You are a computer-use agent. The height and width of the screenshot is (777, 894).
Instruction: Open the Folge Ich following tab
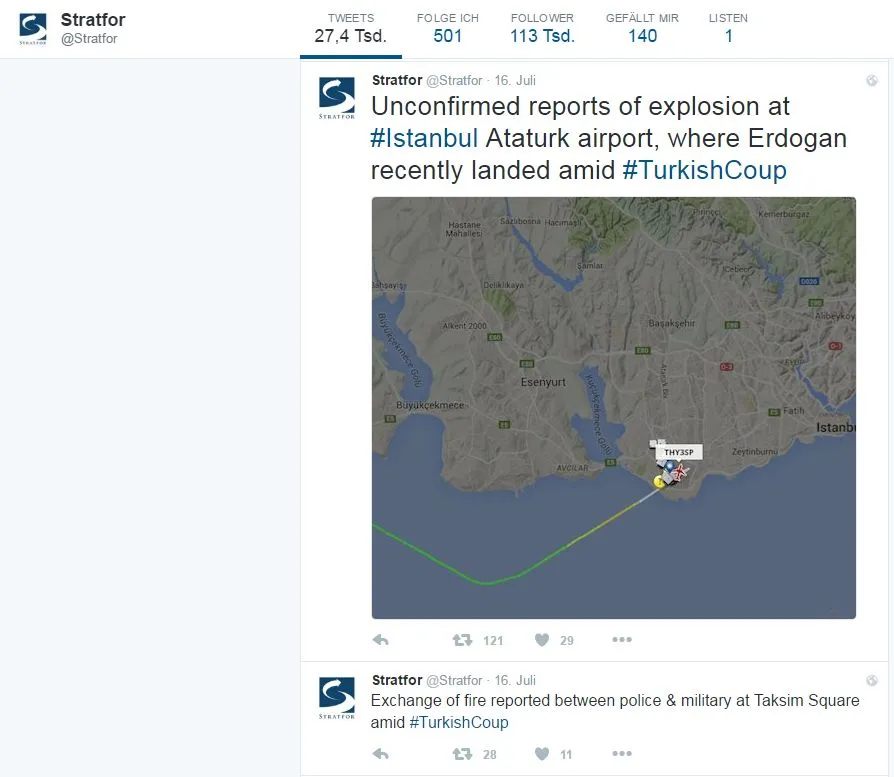448,29
